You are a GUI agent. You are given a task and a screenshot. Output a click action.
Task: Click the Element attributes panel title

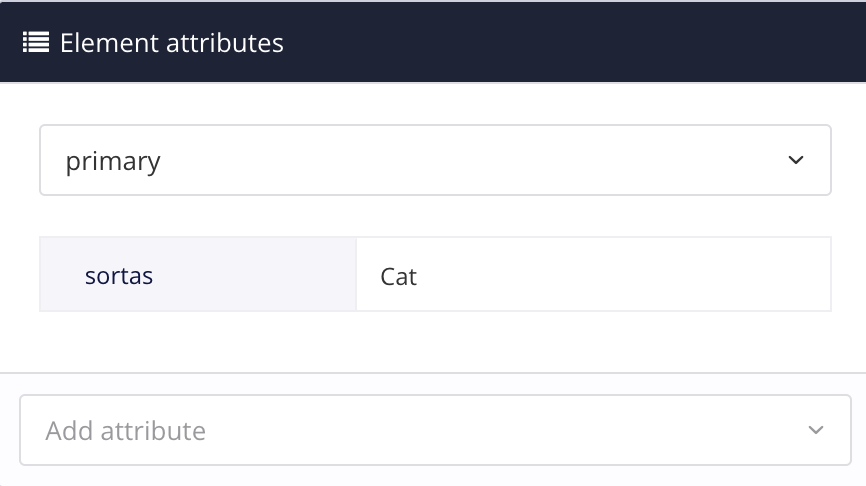point(172,43)
